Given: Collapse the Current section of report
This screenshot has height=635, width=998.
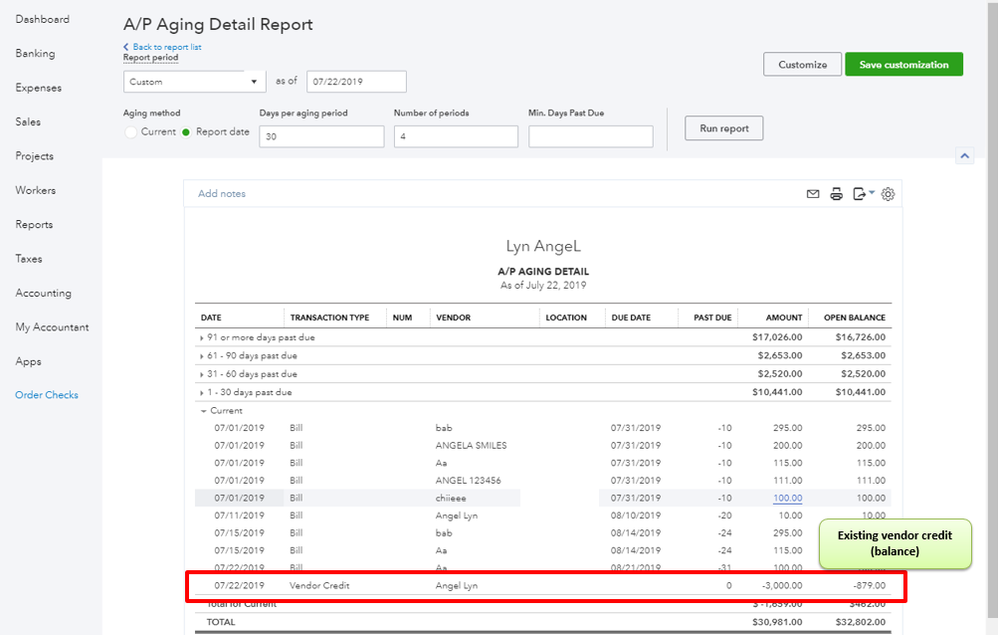Looking at the screenshot, I should tap(204, 411).
